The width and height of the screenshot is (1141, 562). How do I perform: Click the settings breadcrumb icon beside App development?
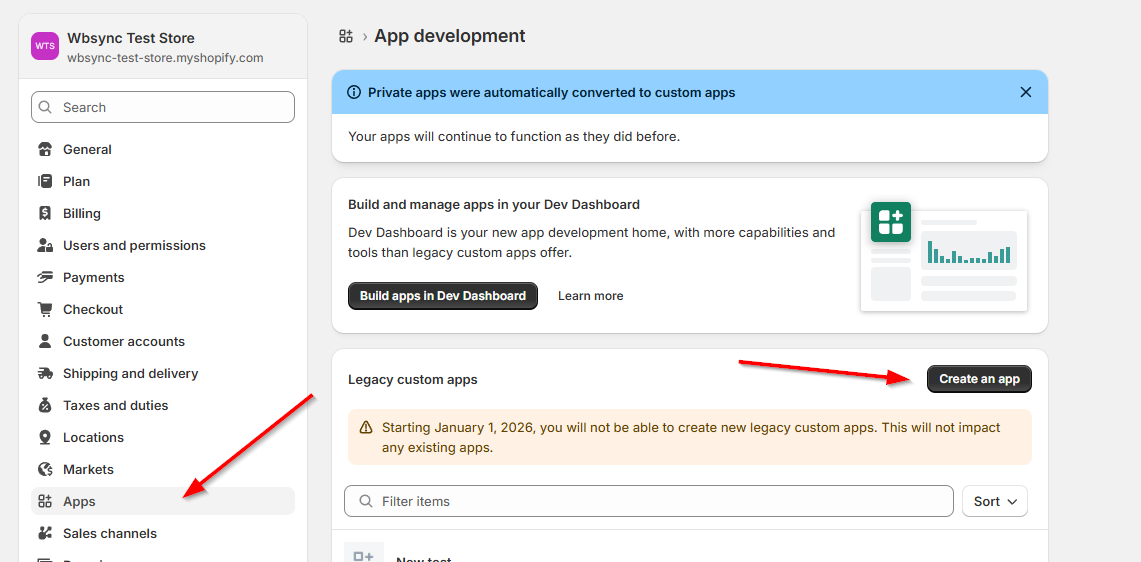[346, 36]
